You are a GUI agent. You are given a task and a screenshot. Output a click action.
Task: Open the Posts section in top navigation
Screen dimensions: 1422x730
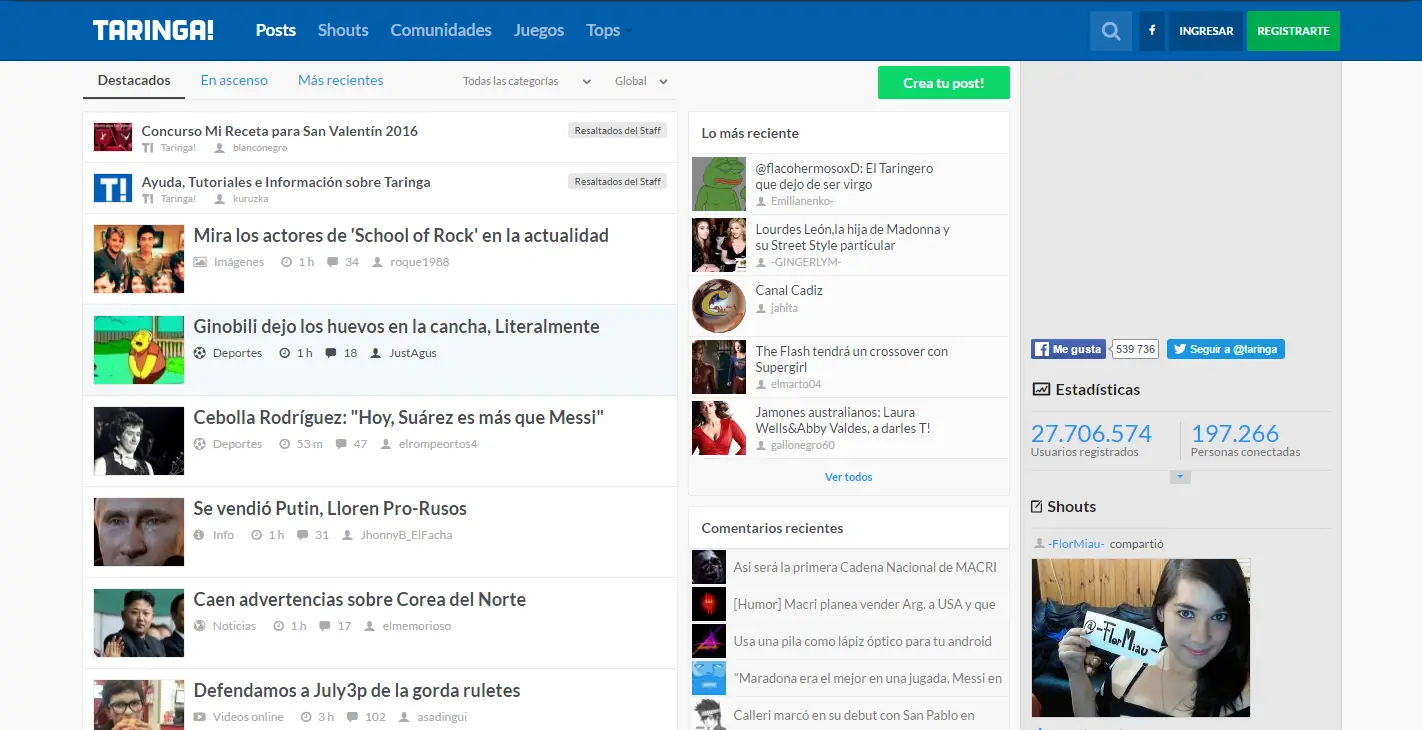pyautogui.click(x=276, y=30)
